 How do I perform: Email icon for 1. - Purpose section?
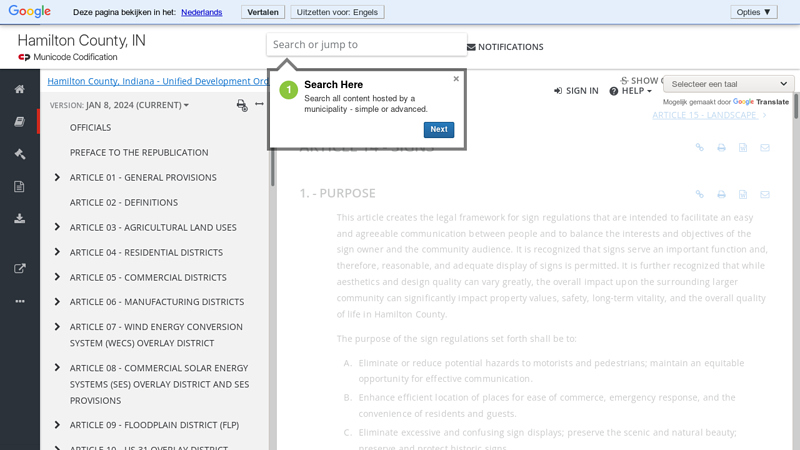coord(764,194)
